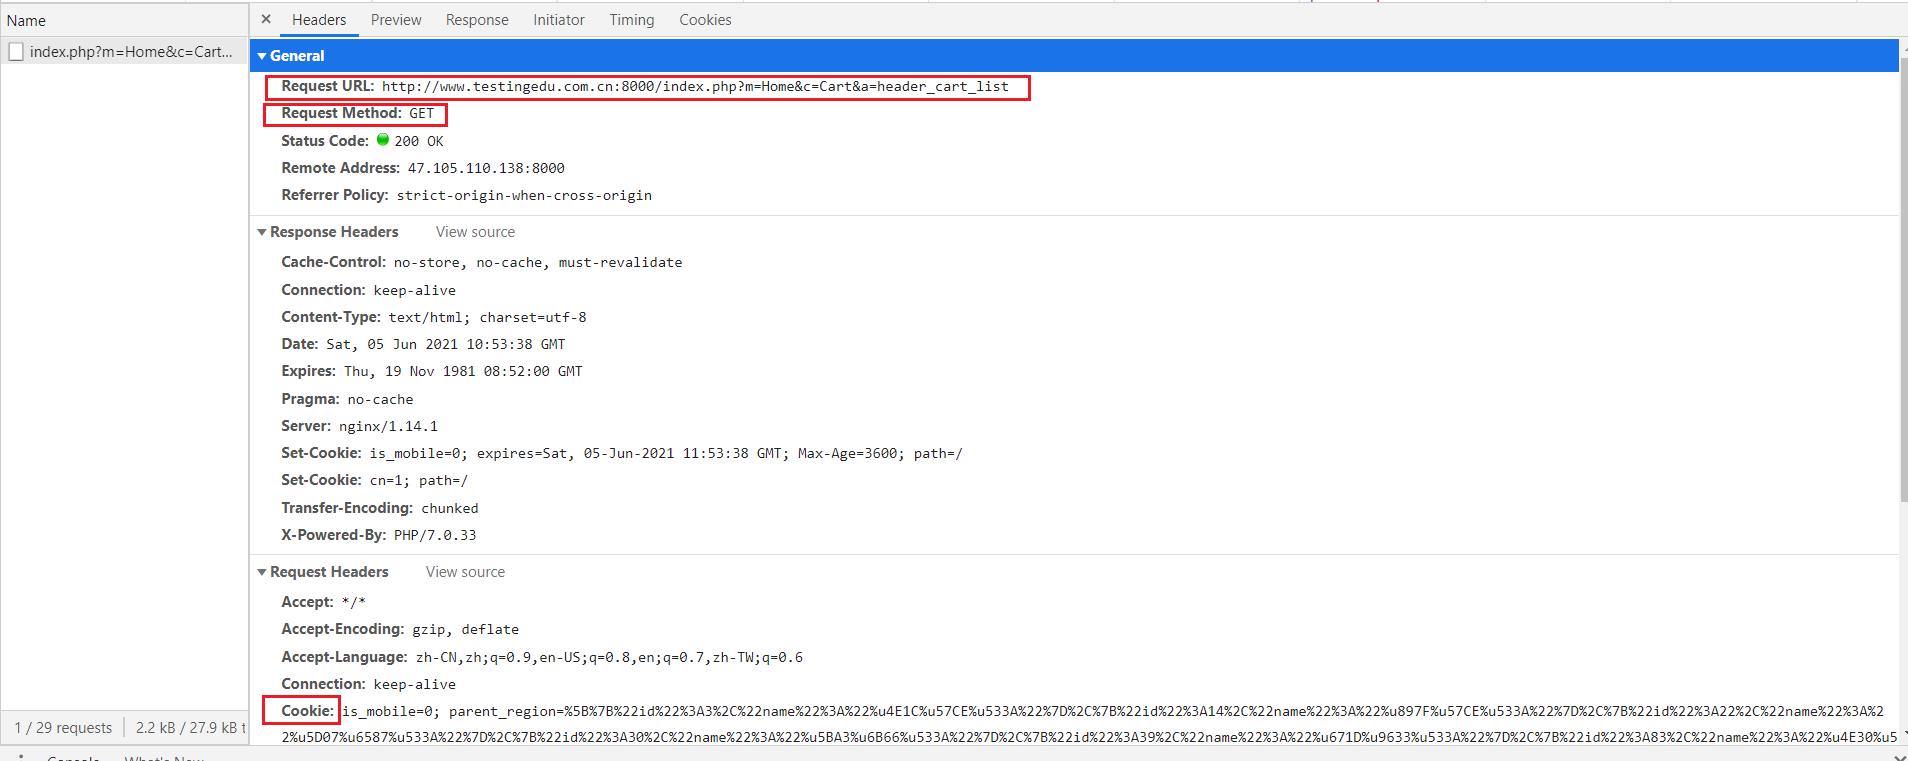
Task: Click the Accept-Language header value
Action: coord(609,658)
